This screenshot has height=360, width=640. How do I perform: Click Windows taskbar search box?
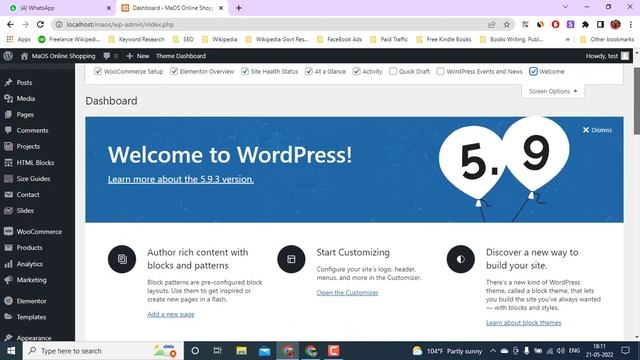[x=103, y=351]
